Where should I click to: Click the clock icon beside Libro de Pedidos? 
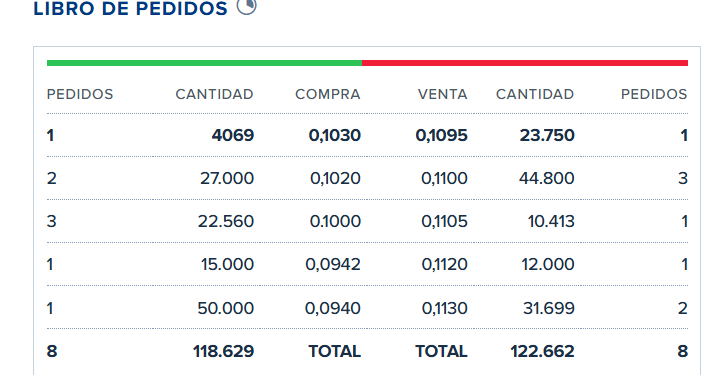[247, 6]
